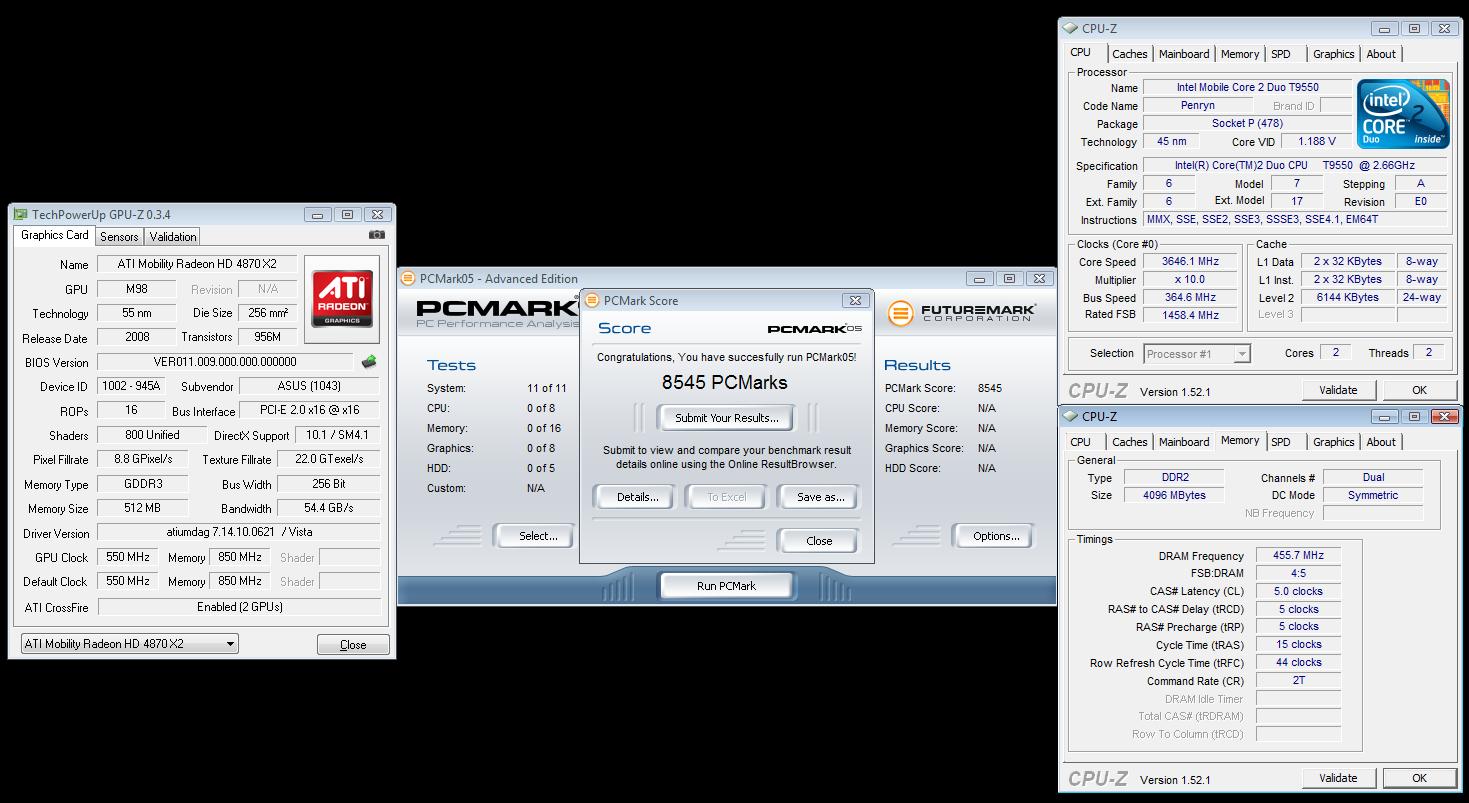
Task: Open SPD tab in upper CPU-Z window
Action: click(1281, 54)
